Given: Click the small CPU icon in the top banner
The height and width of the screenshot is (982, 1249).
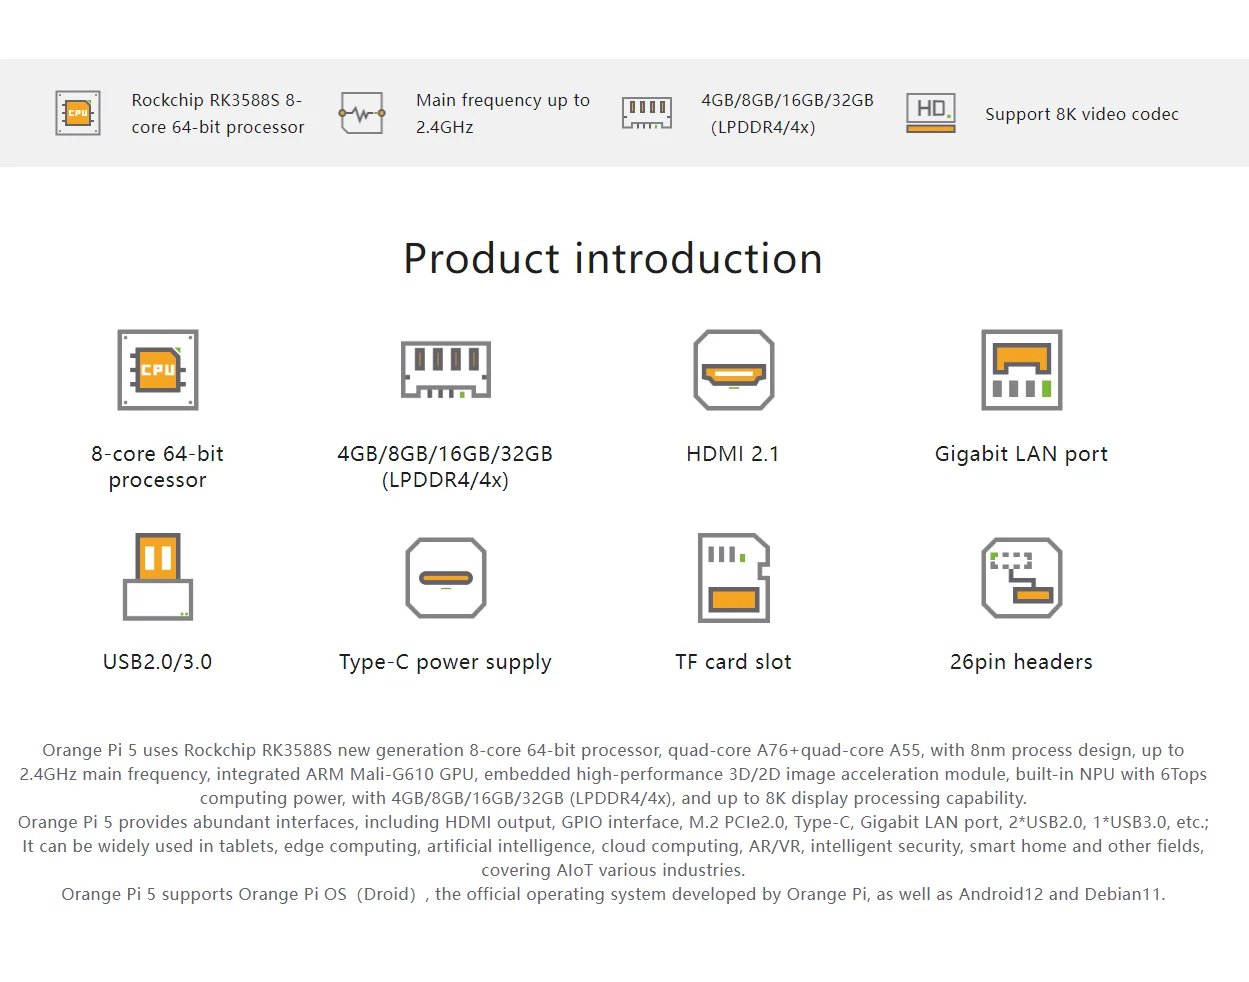Looking at the screenshot, I should pos(78,113).
